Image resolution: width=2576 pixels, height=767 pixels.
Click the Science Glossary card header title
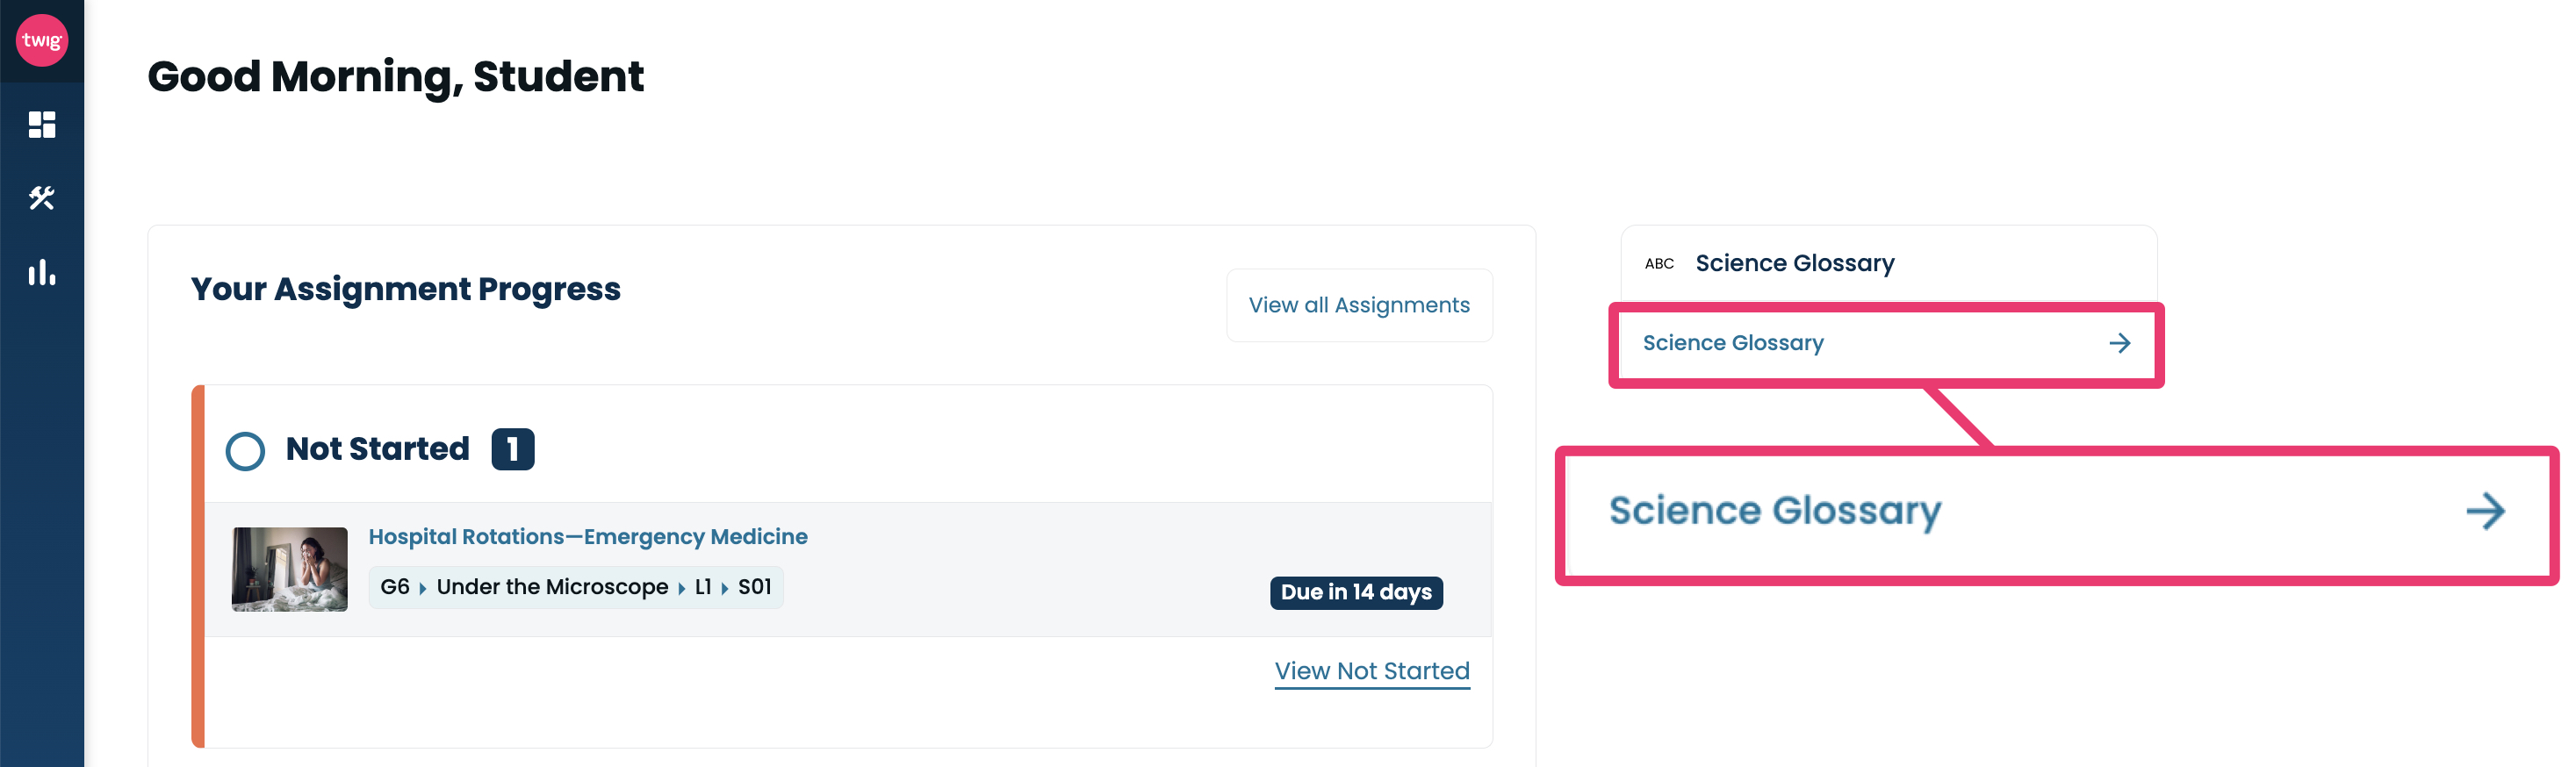(1794, 264)
